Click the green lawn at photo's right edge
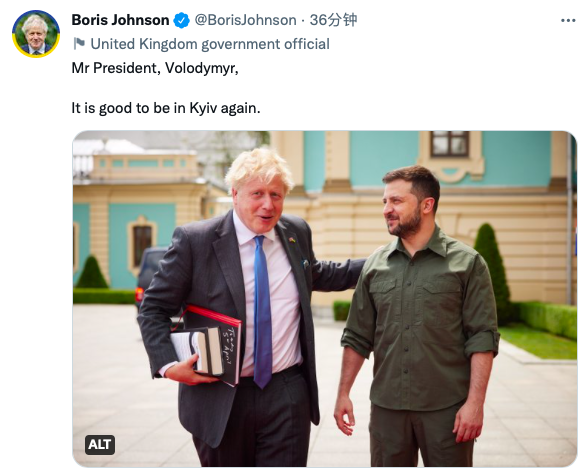 (541, 342)
